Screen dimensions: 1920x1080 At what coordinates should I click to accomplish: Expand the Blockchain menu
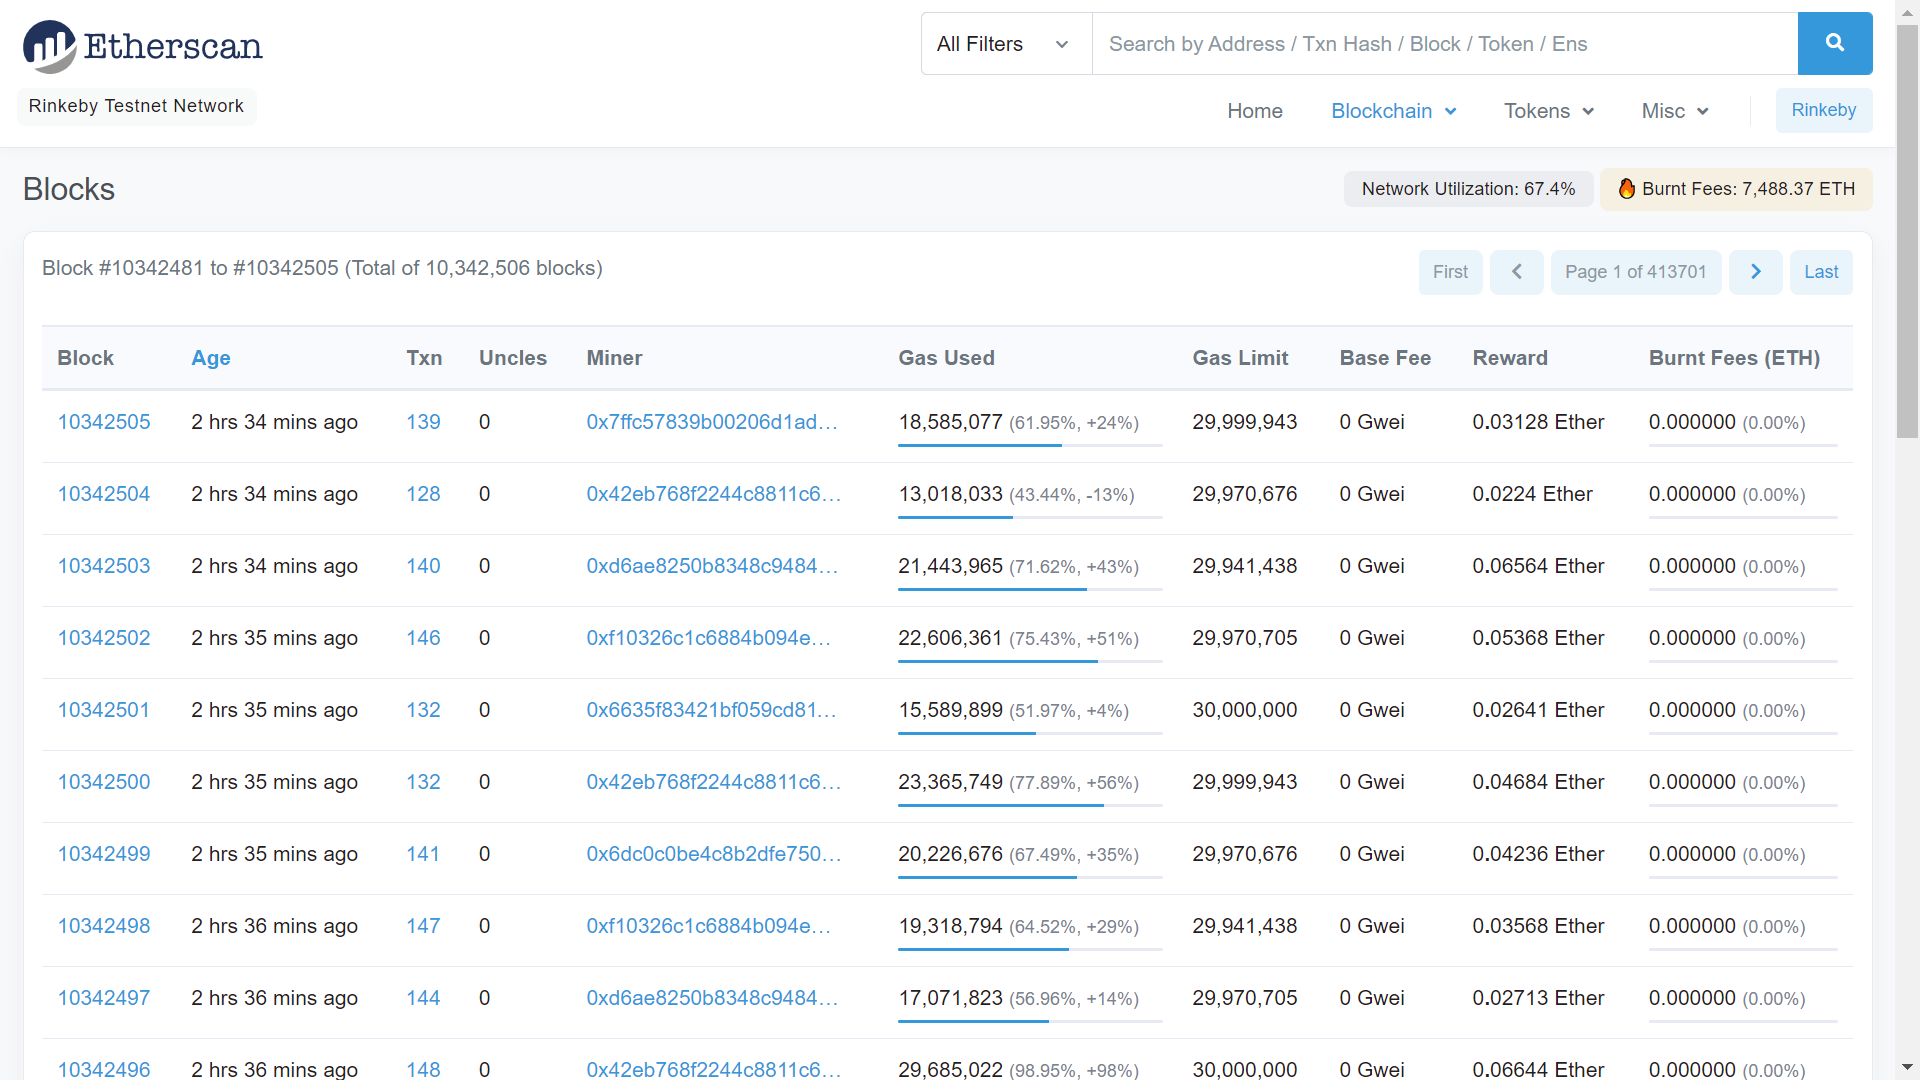point(1393,111)
